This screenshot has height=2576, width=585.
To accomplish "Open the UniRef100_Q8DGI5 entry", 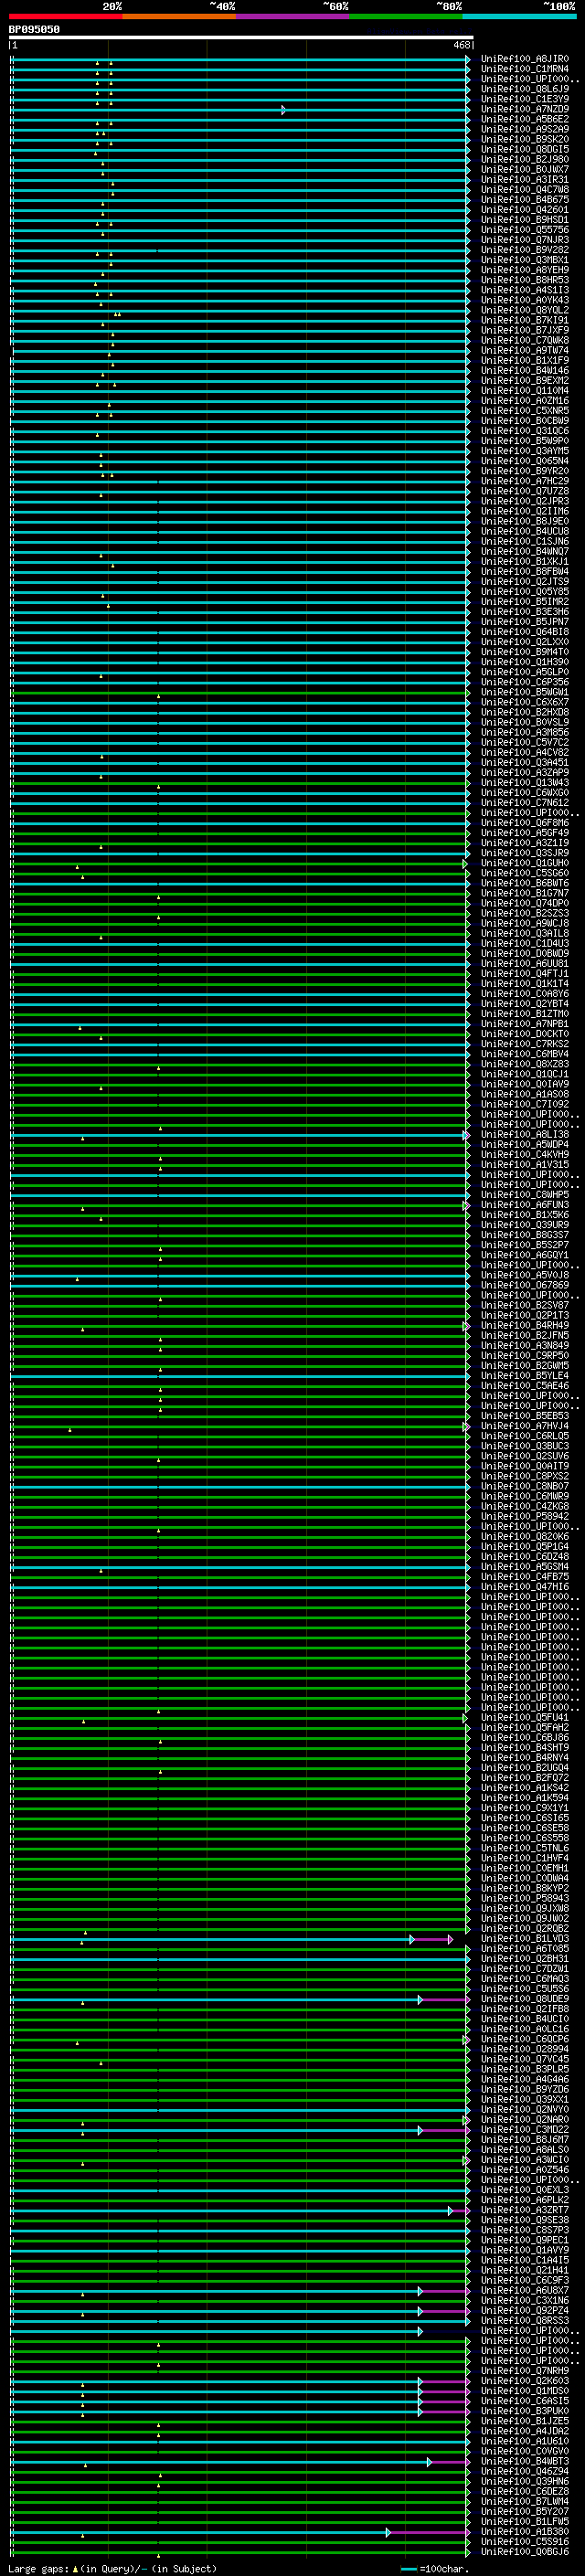I will [525, 149].
